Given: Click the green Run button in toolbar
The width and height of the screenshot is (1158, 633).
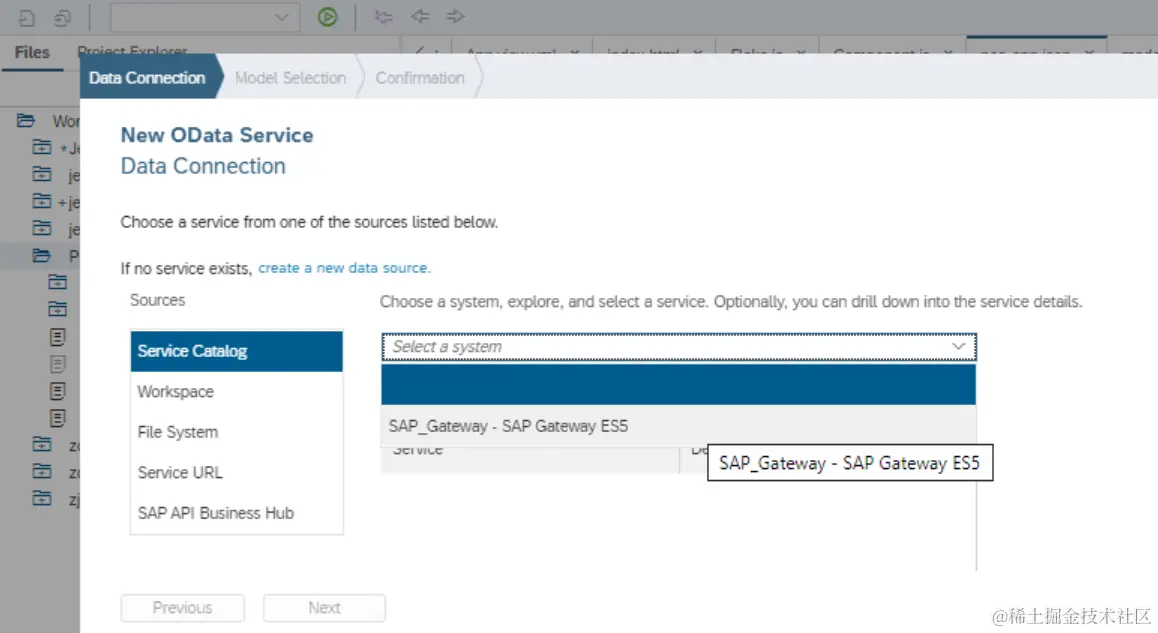Looking at the screenshot, I should pyautogui.click(x=327, y=17).
